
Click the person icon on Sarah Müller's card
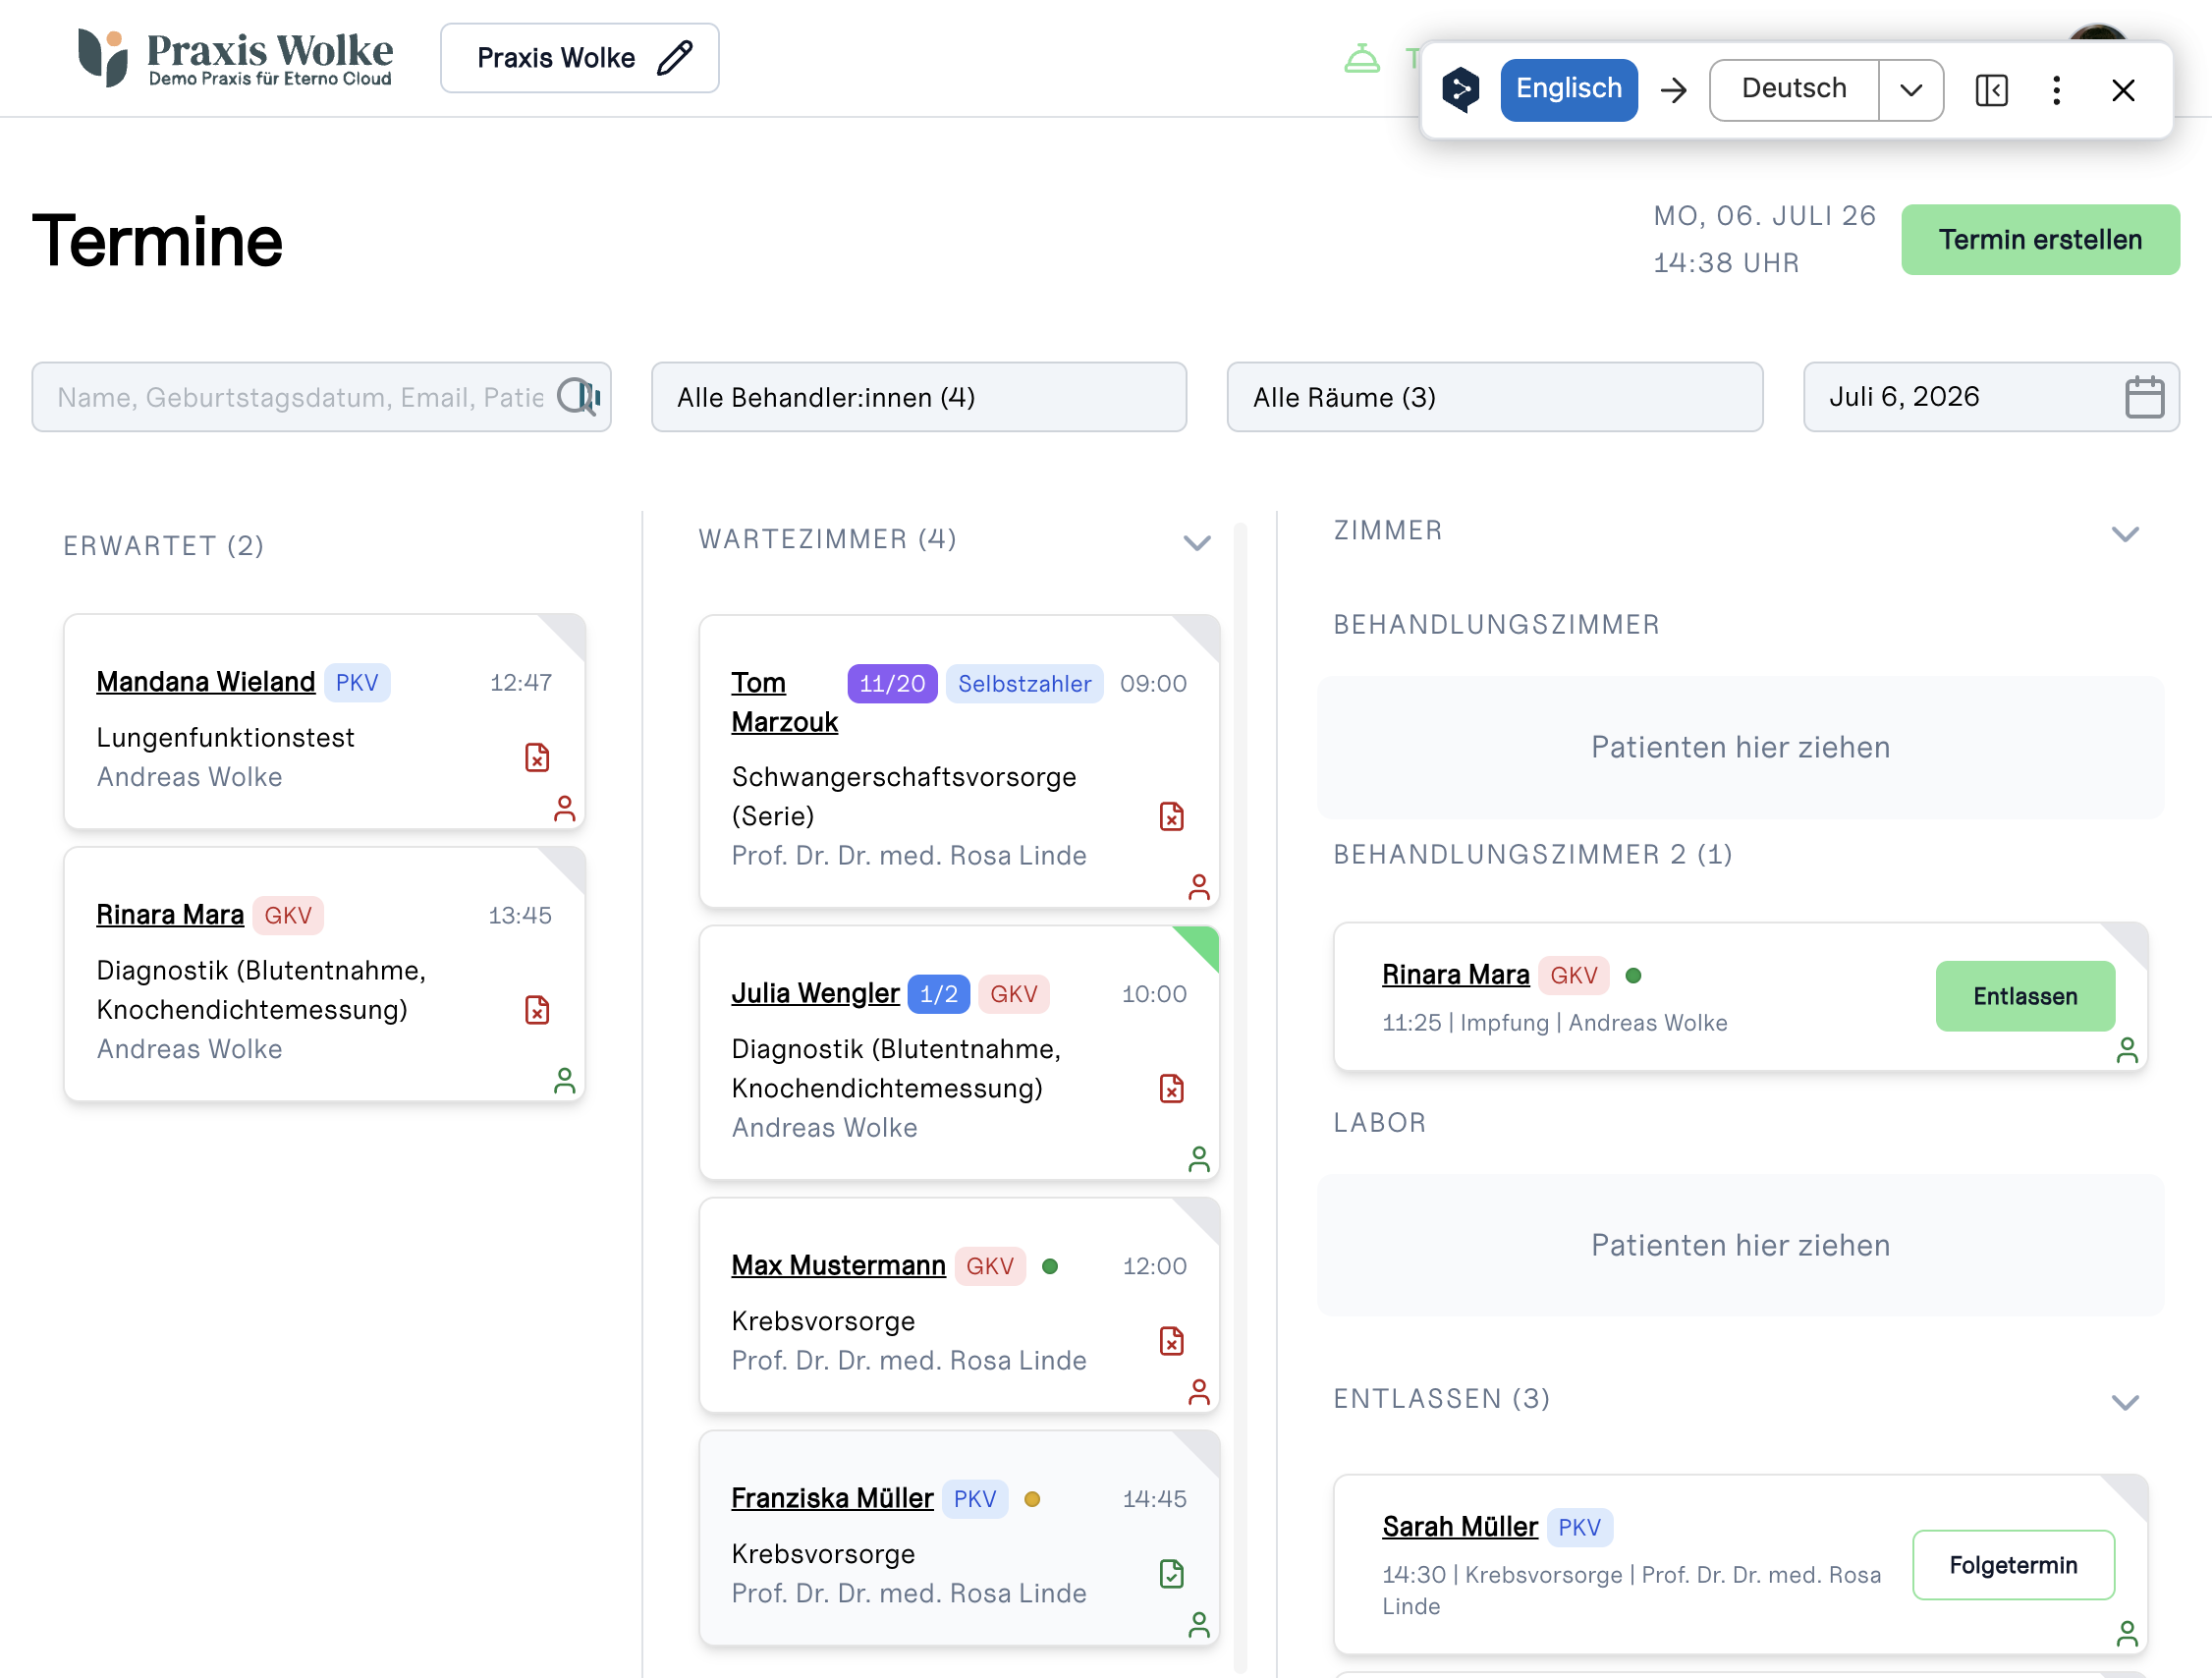coord(2127,1634)
